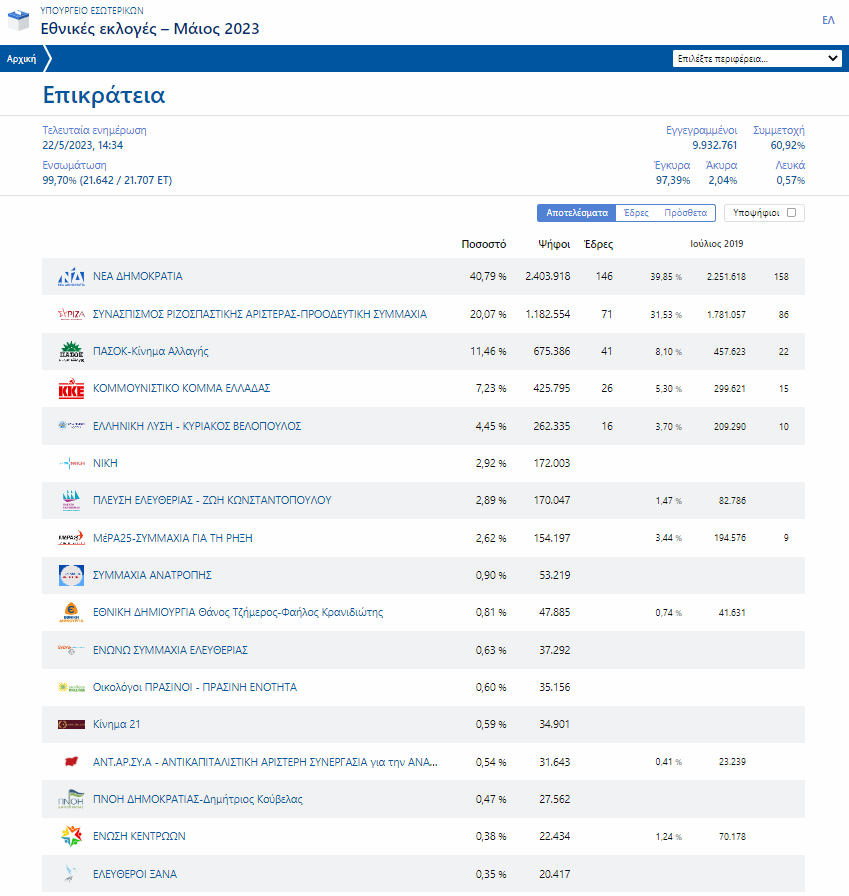Select the Αποτελέσματα tab
This screenshot has width=849, height=896.
click(x=577, y=213)
